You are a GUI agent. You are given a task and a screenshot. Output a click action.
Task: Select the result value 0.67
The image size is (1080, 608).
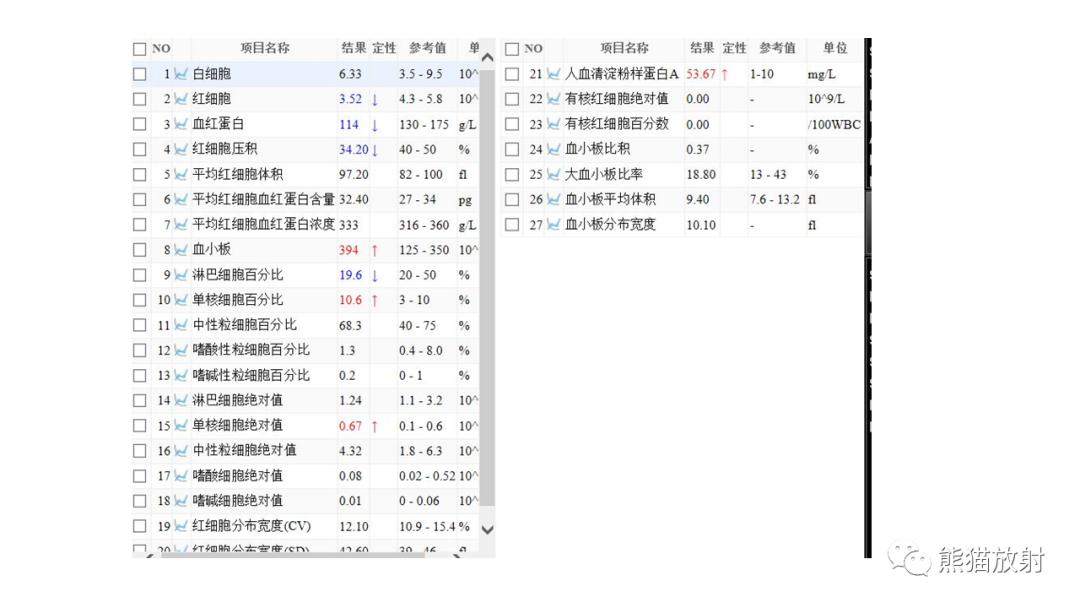350,426
